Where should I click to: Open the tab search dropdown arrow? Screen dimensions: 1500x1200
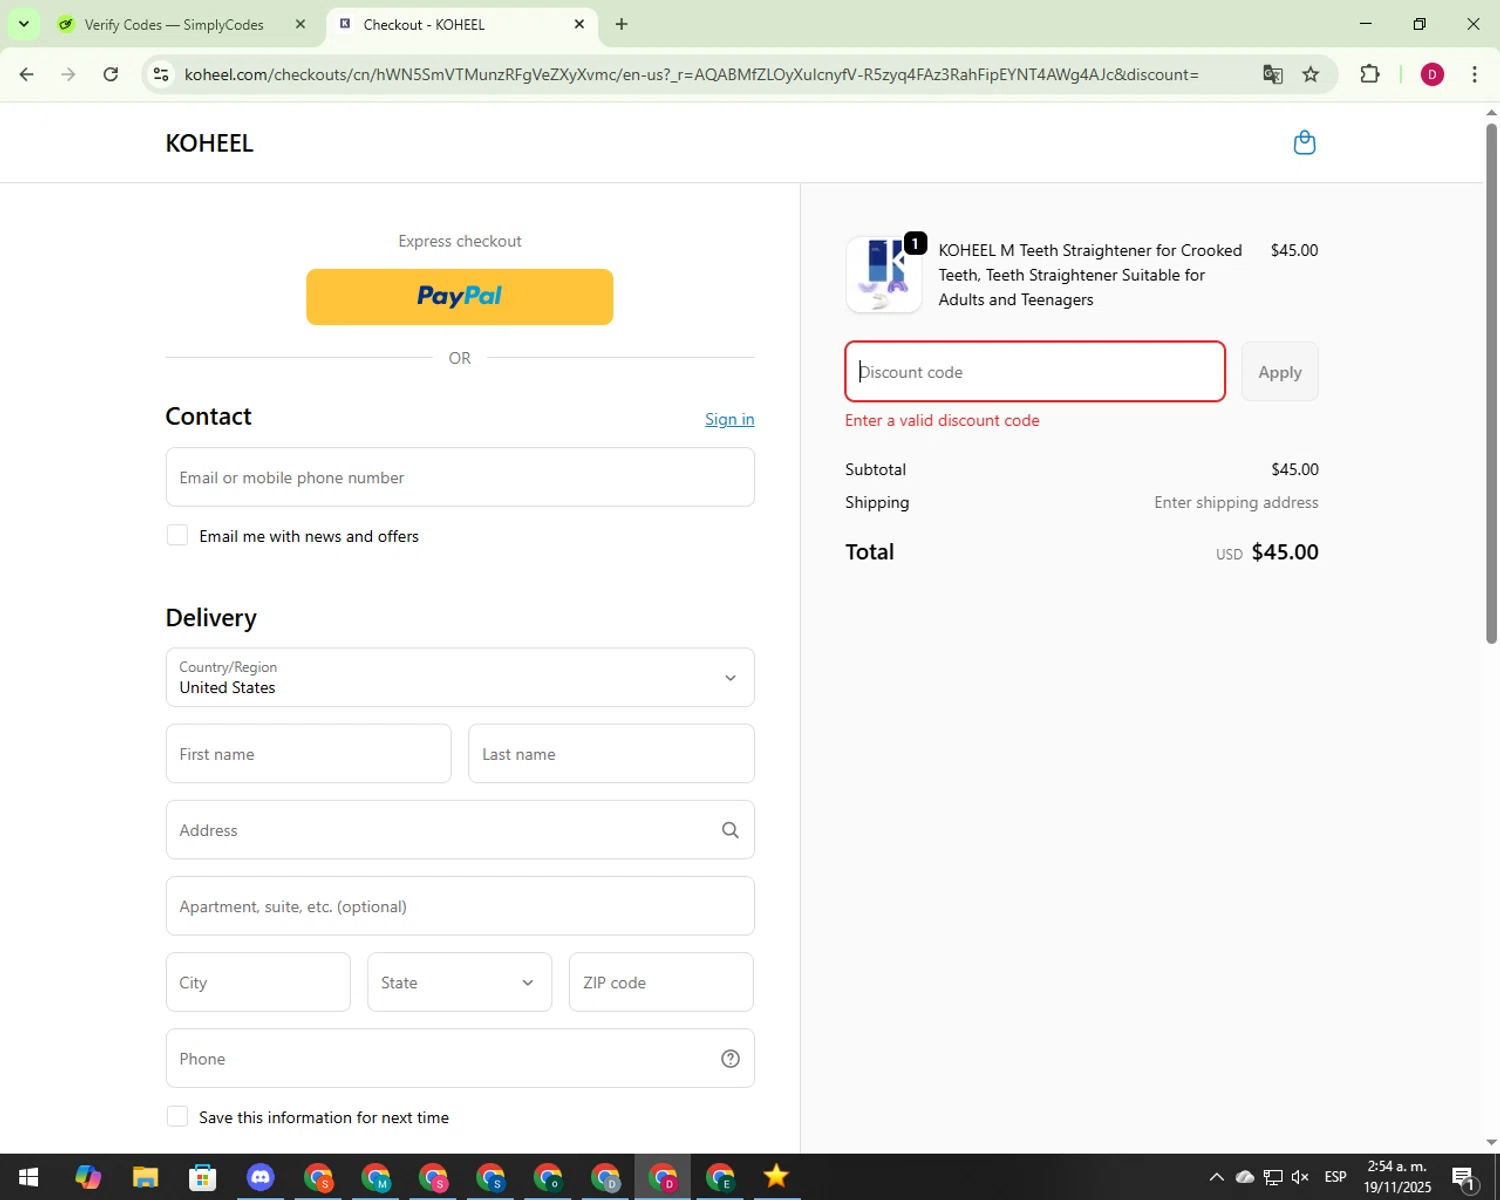[x=23, y=24]
